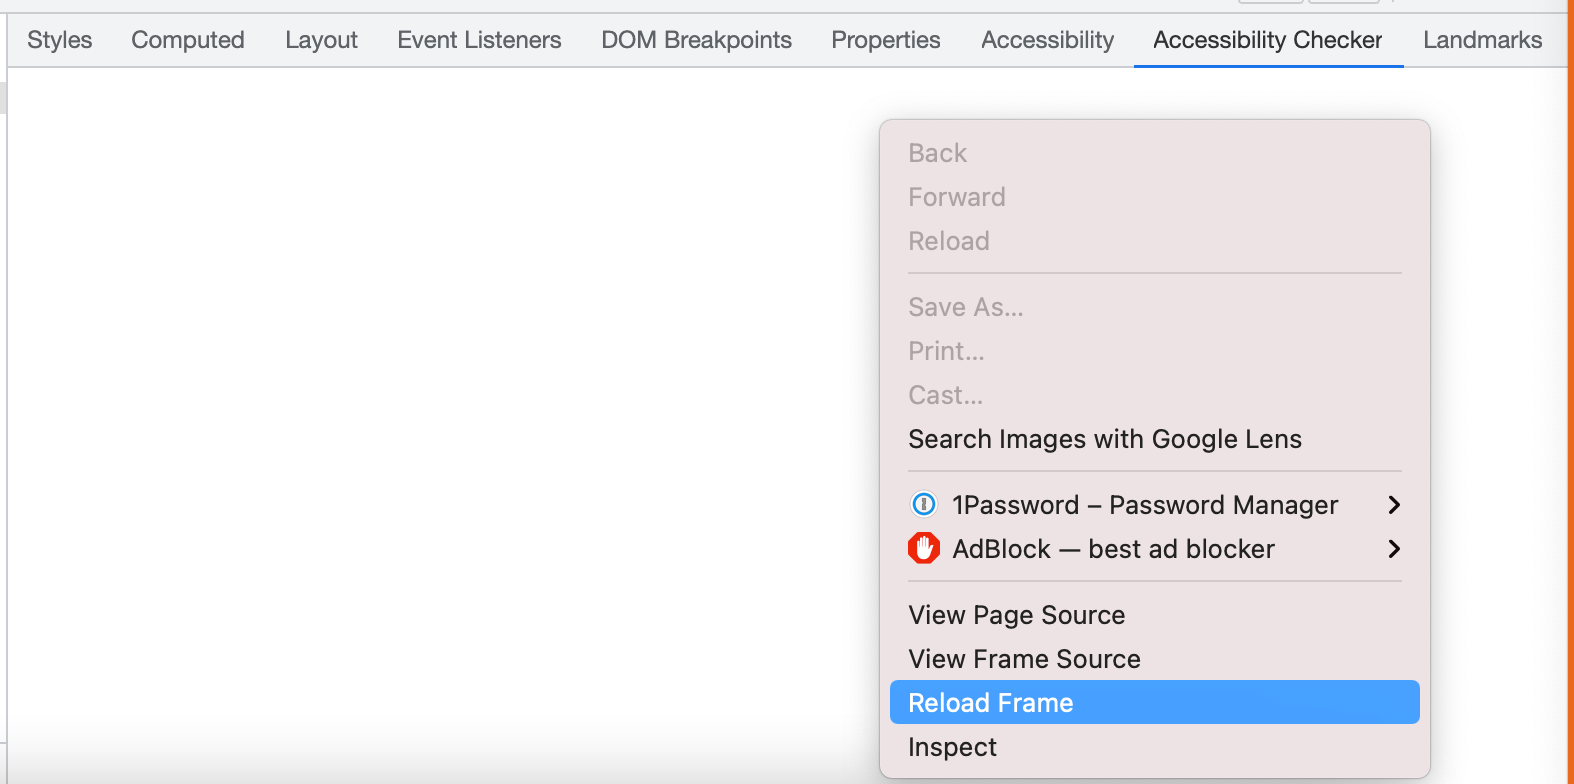Click the grayed-out Reload option
Image resolution: width=1574 pixels, height=784 pixels.
pyautogui.click(x=948, y=240)
